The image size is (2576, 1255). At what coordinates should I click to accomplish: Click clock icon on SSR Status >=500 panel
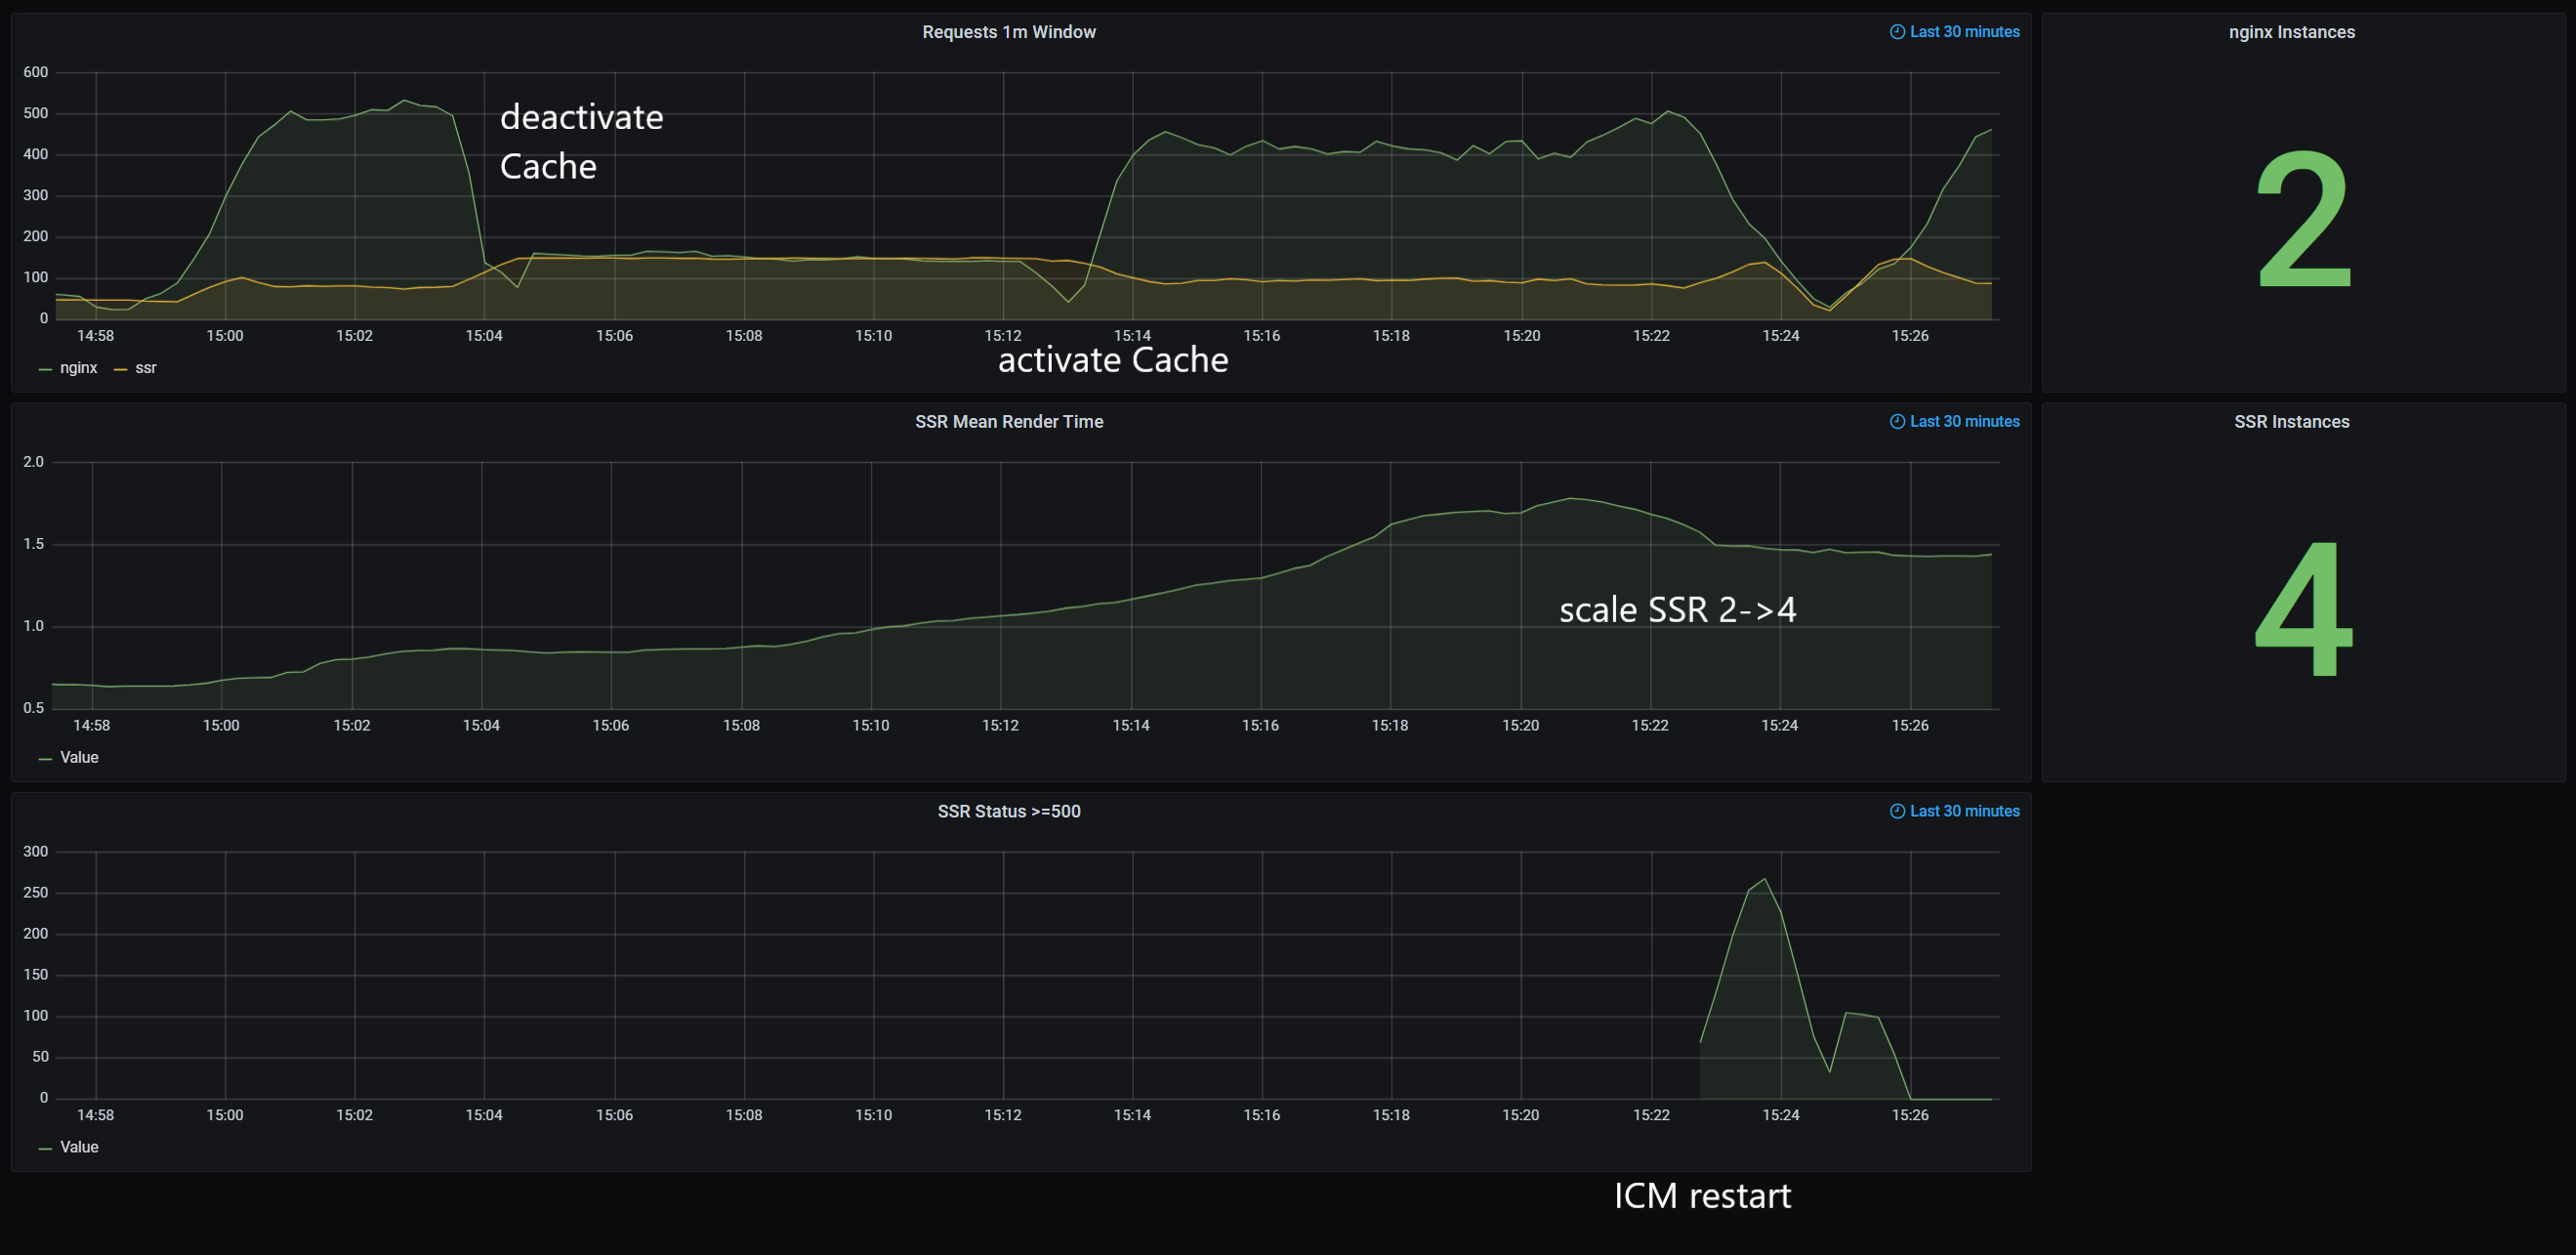1896,811
